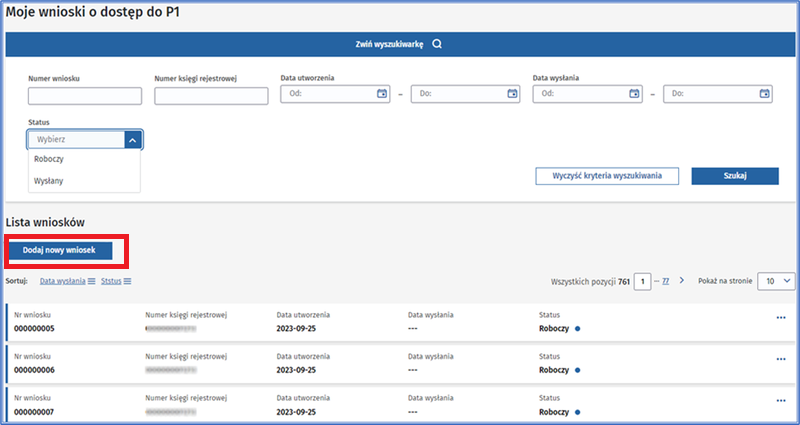
Task: Click Roboczy status in row 000000007
Action: [x=554, y=412]
